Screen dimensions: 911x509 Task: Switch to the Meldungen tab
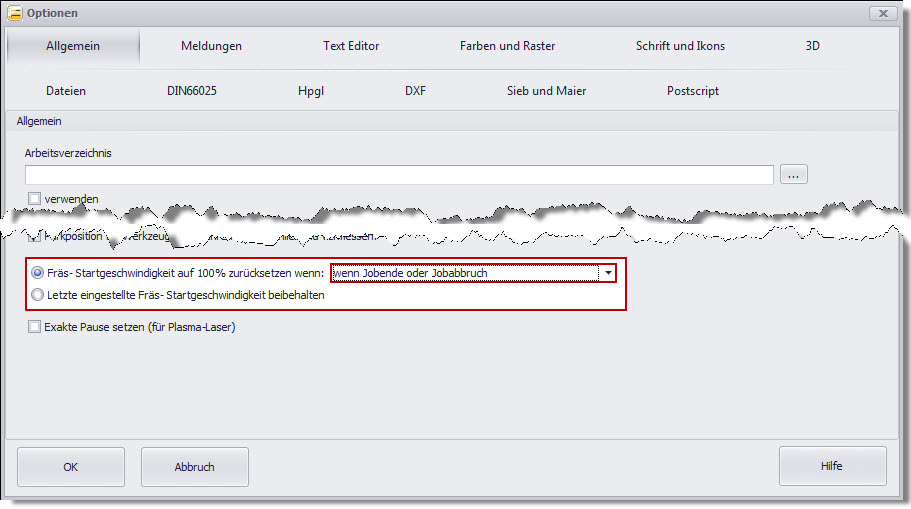point(211,46)
